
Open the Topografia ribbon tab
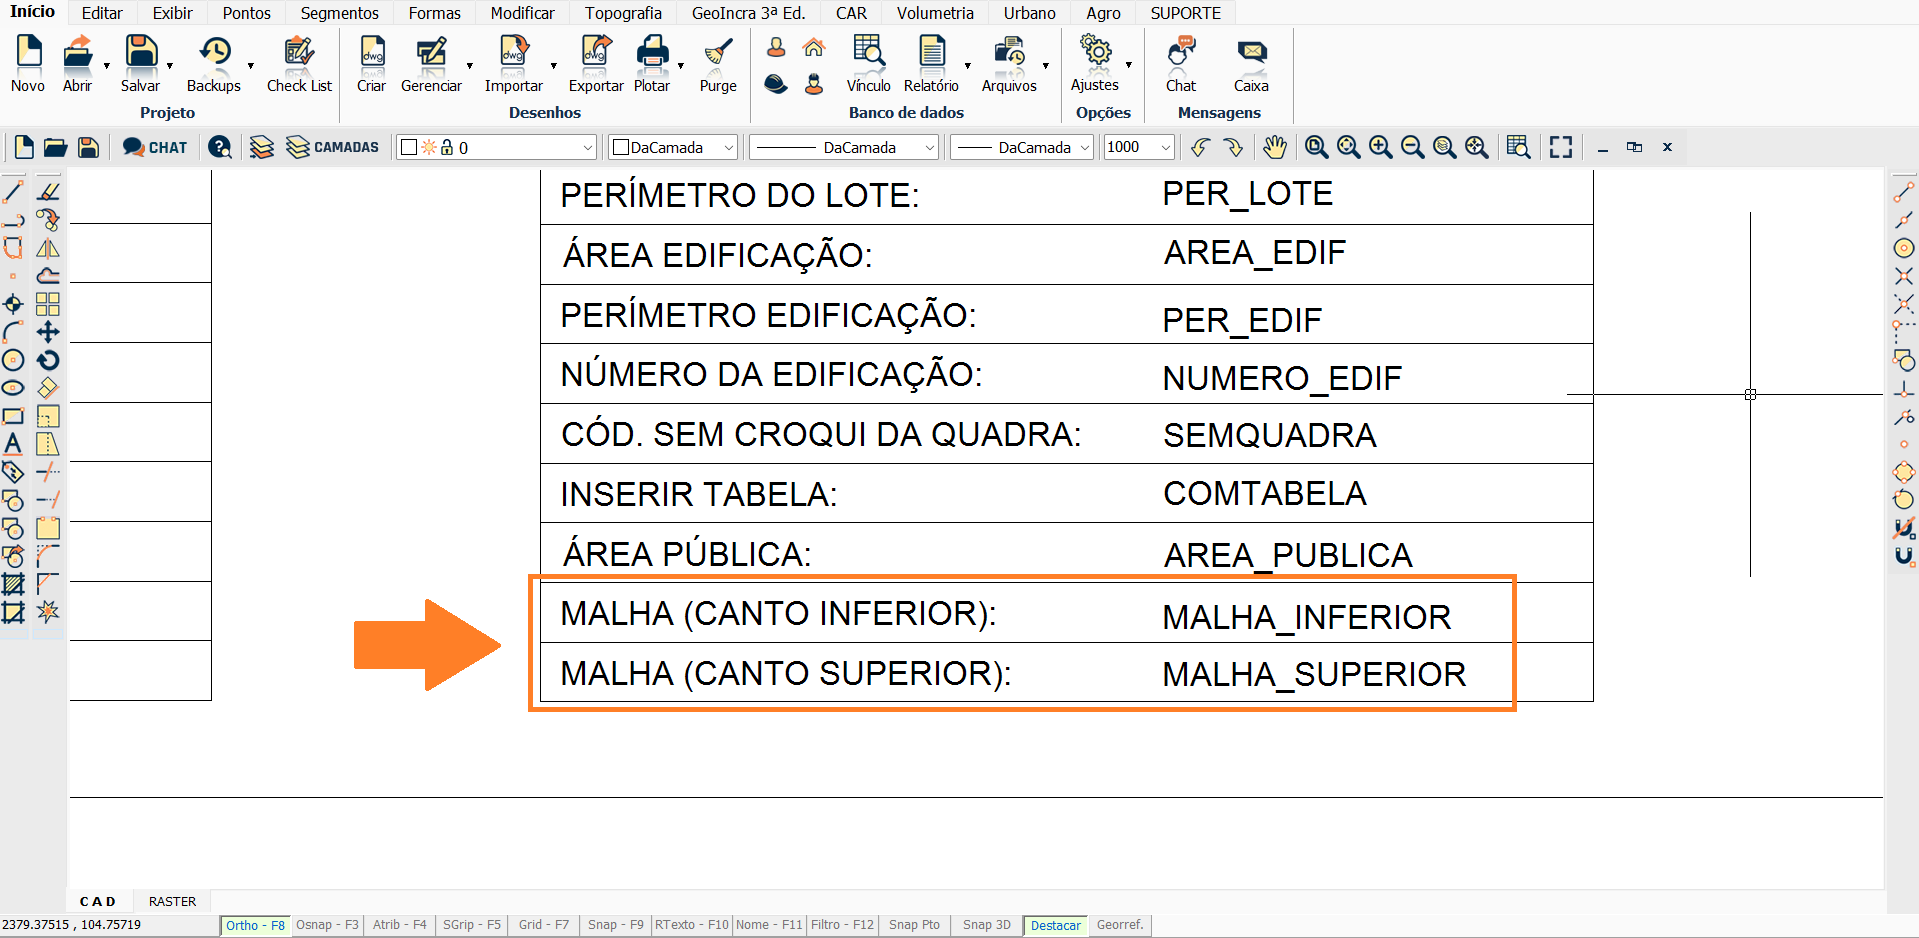coord(623,13)
